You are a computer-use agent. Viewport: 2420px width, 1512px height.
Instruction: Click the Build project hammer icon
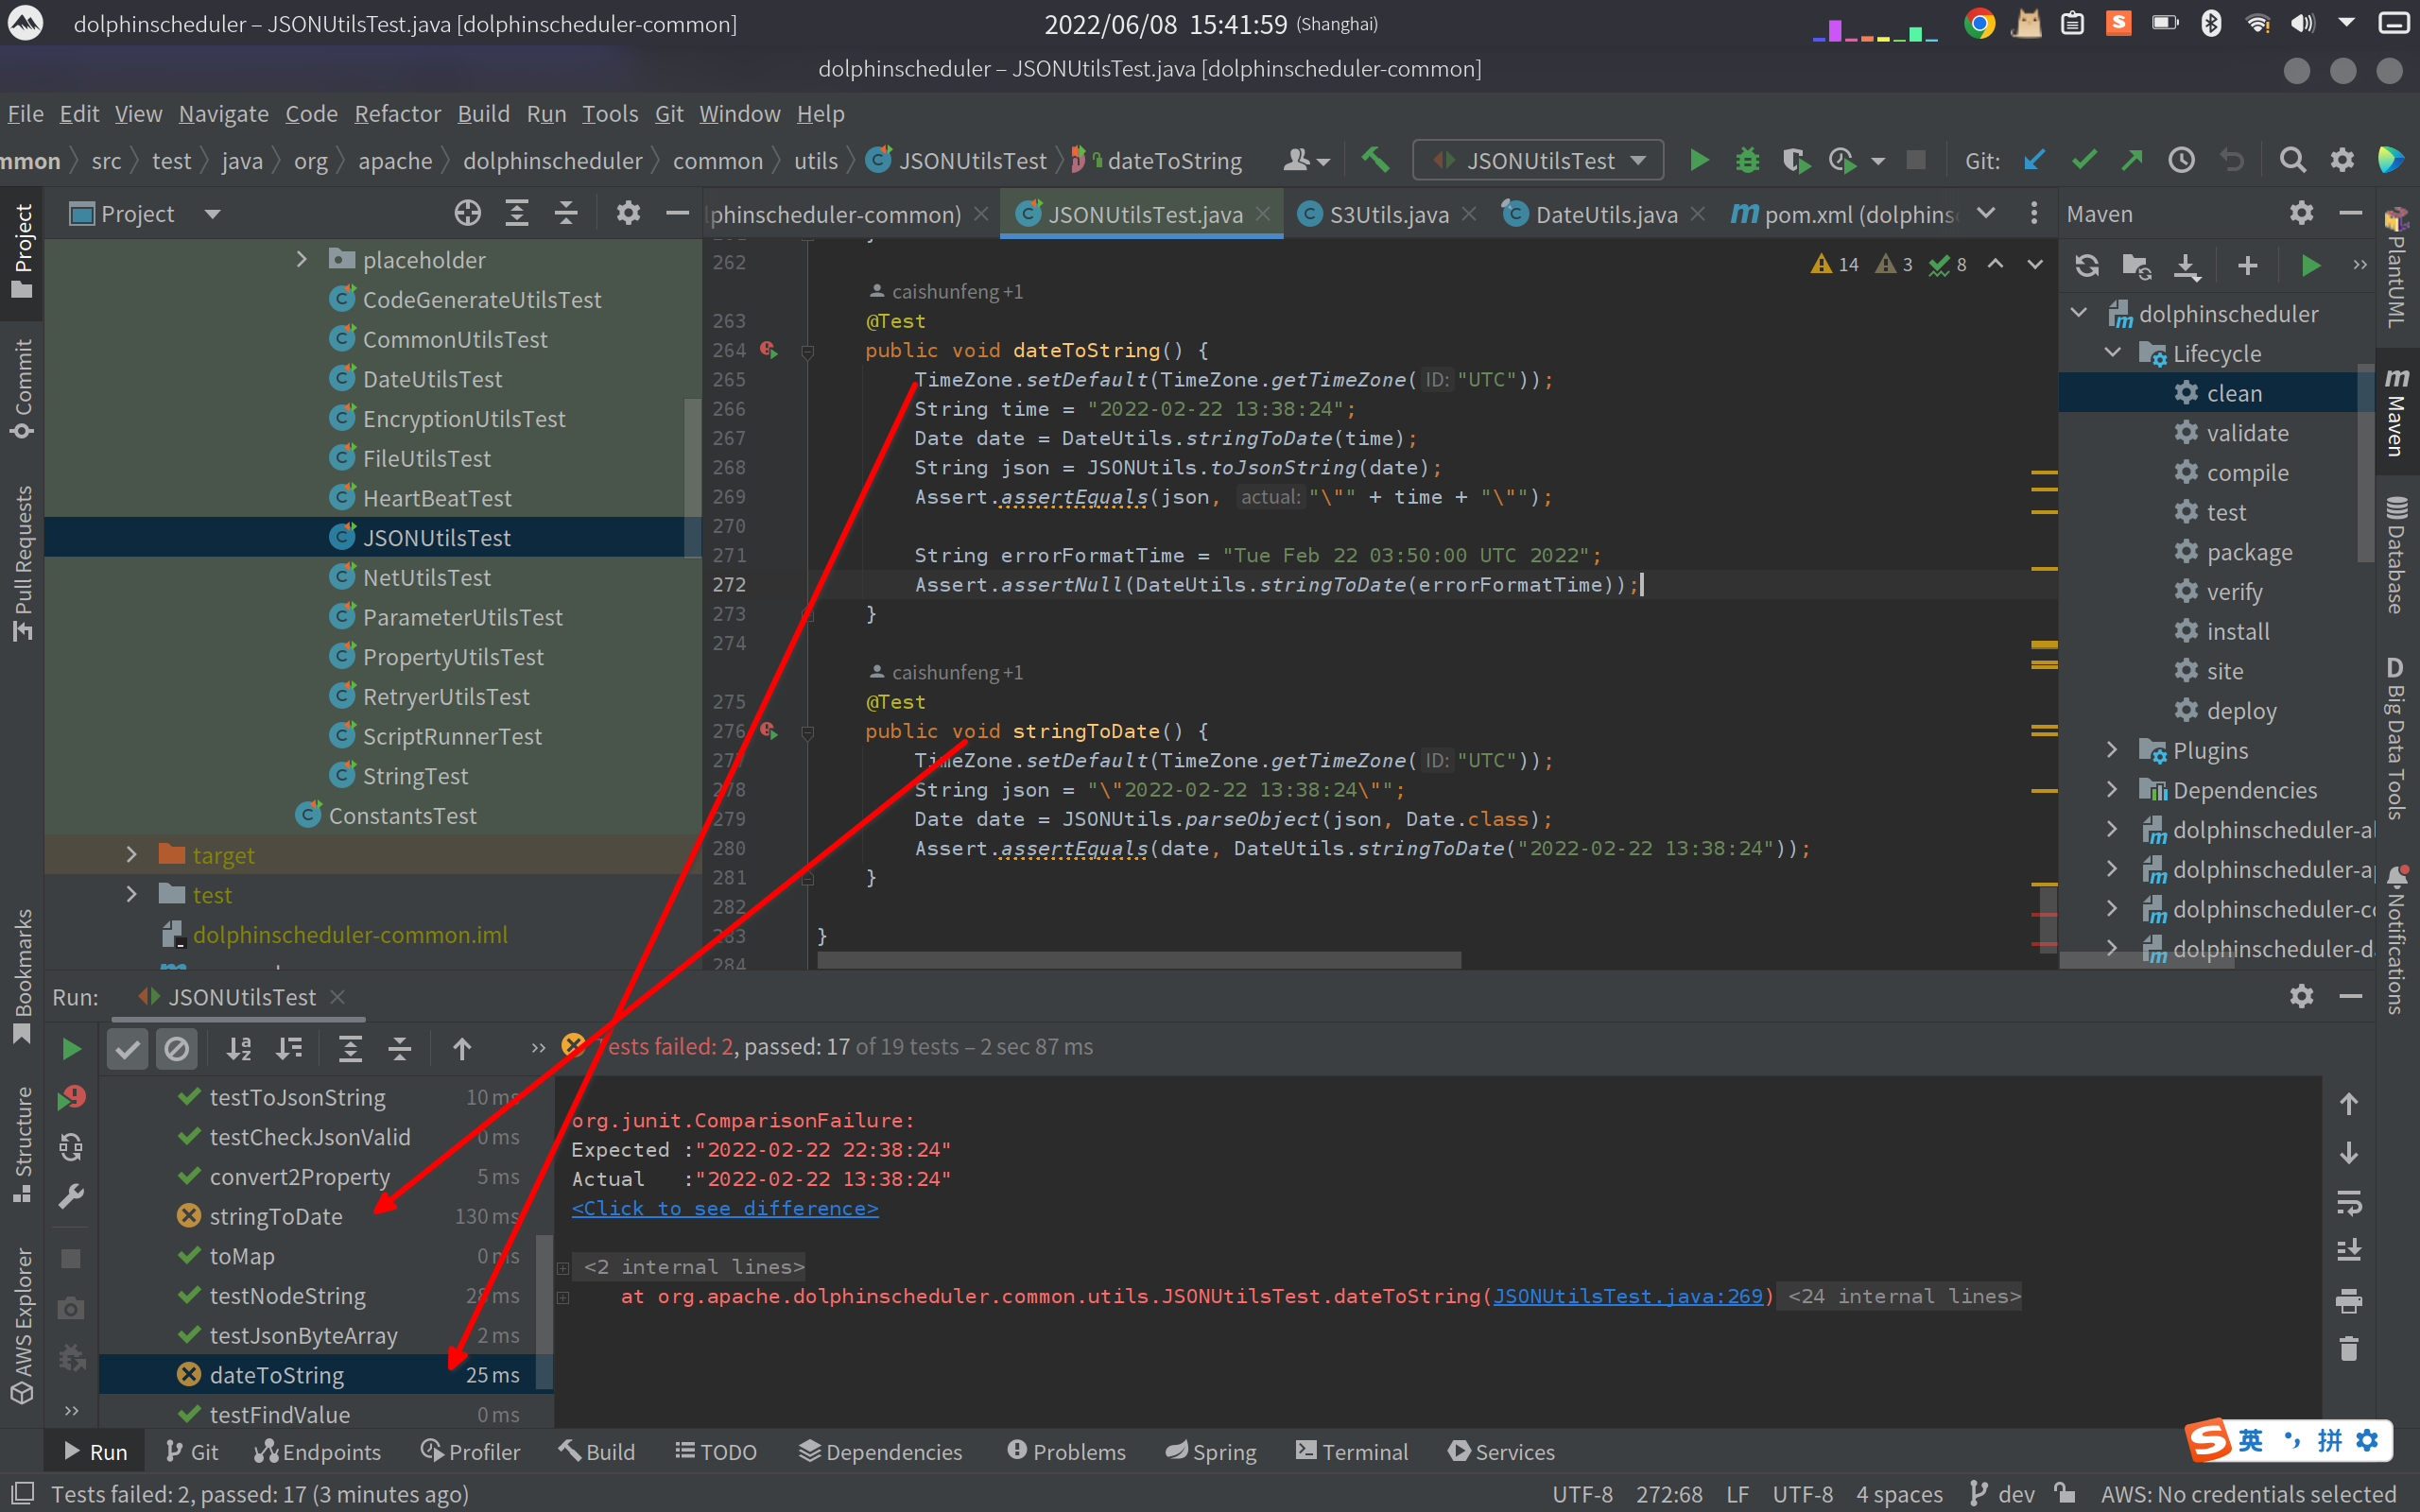click(x=1376, y=160)
